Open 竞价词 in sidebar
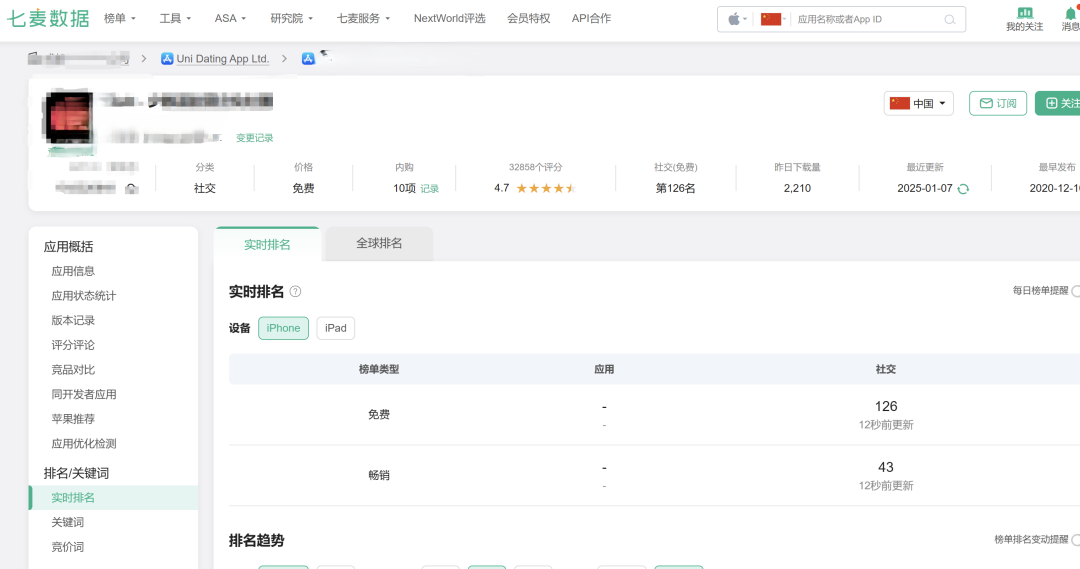 pyautogui.click(x=68, y=547)
